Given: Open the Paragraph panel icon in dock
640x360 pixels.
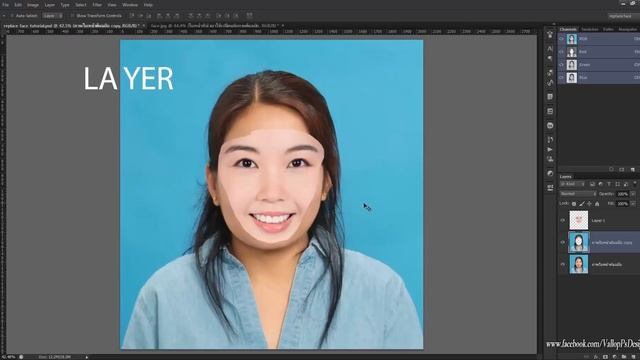Looking at the screenshot, I should pos(550,58).
